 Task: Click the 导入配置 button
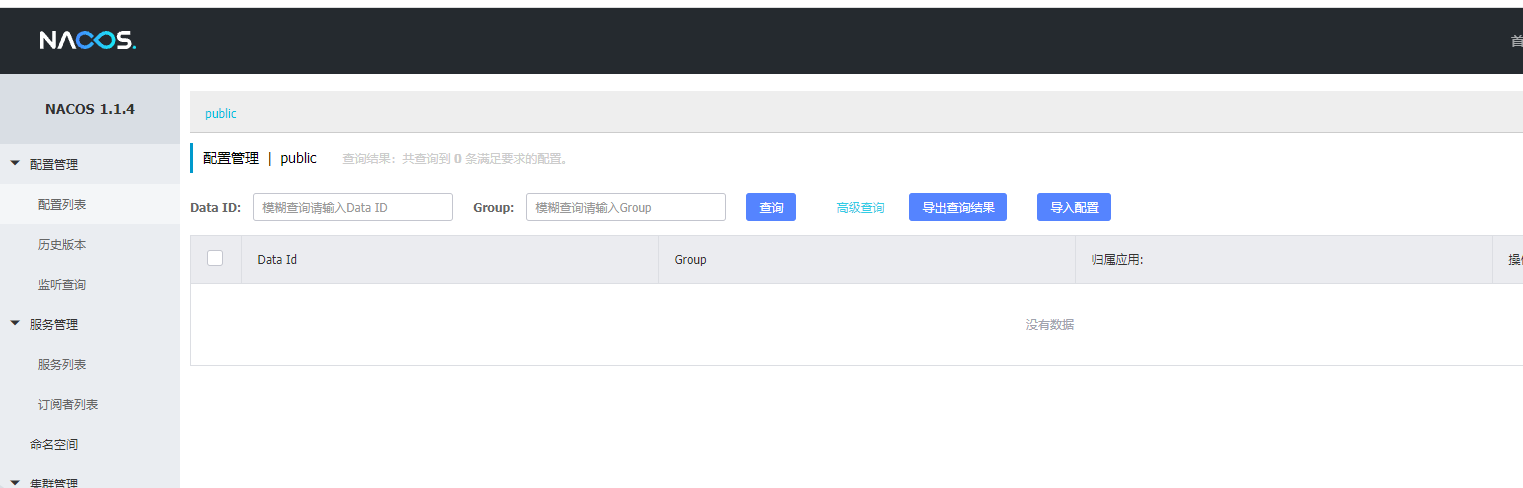coord(1074,207)
